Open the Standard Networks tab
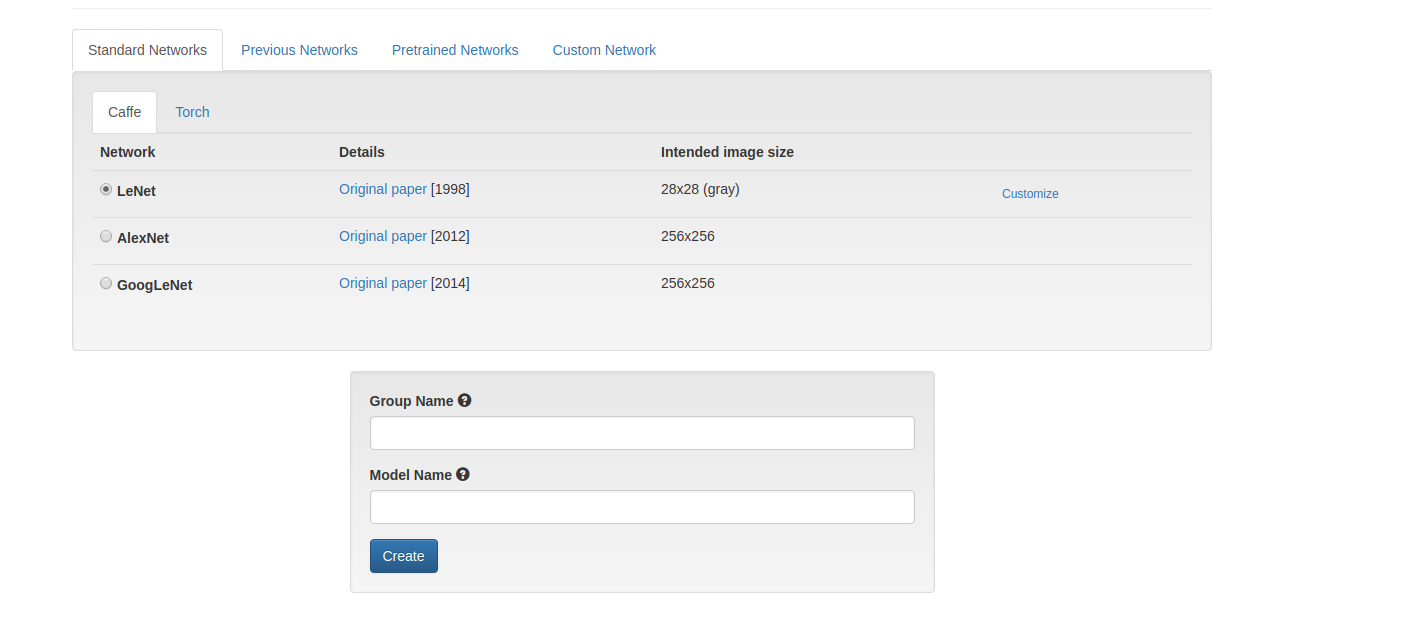 [147, 49]
